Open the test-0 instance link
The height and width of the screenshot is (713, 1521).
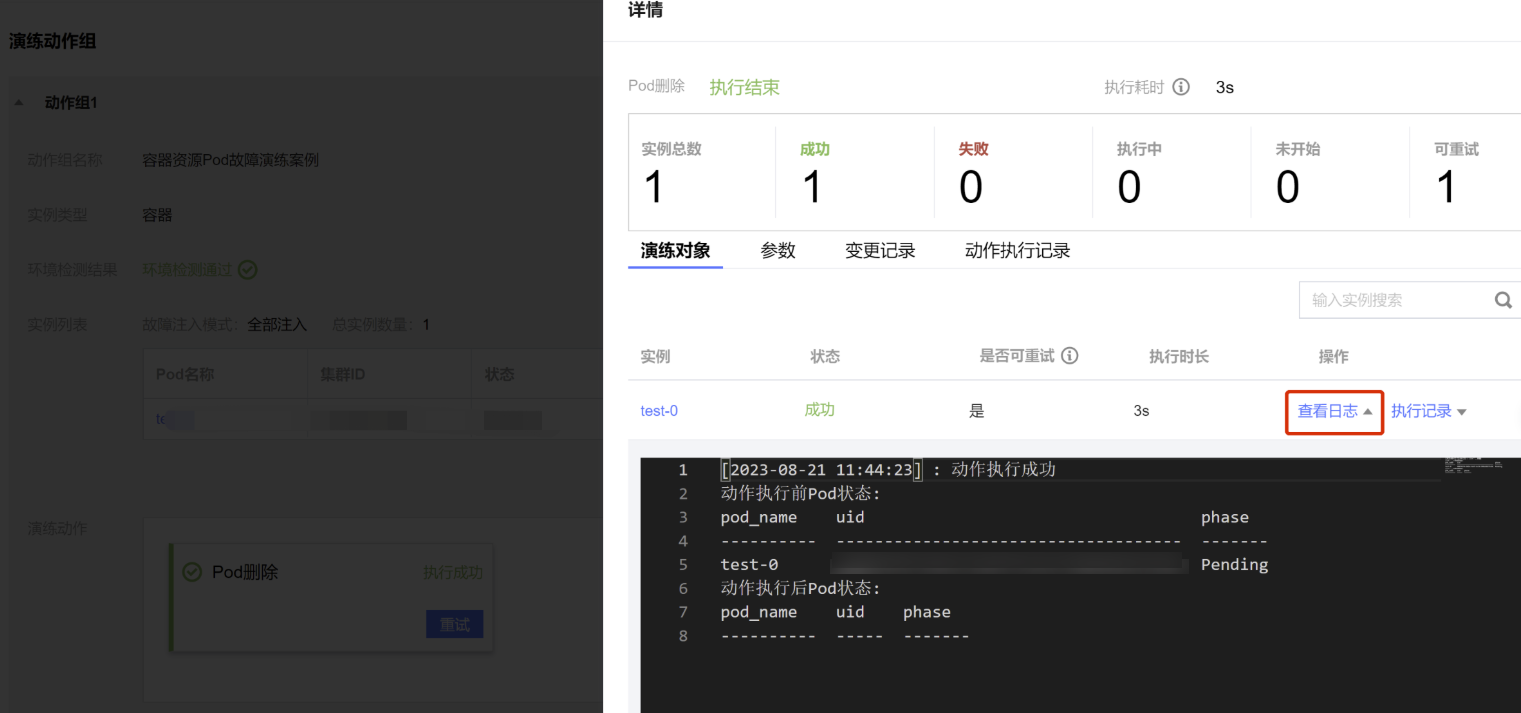pyautogui.click(x=659, y=411)
